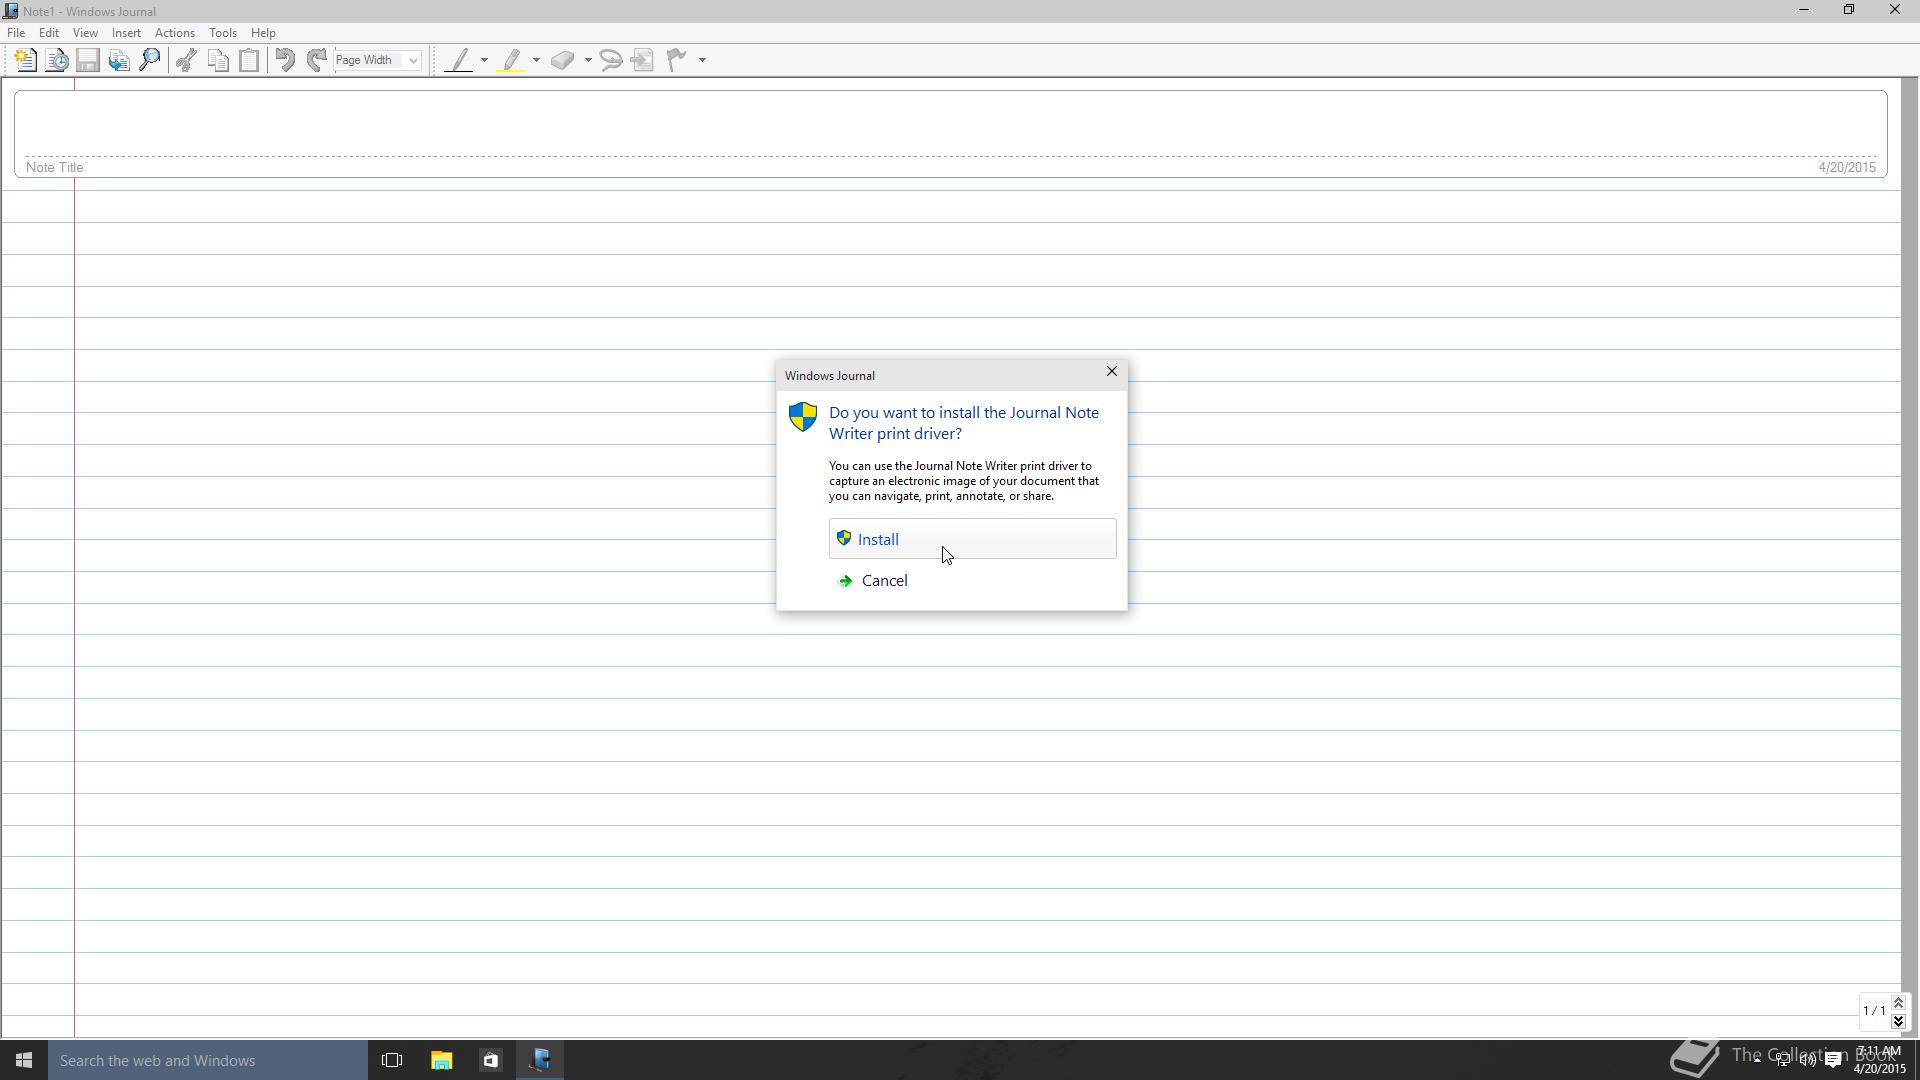Select the Pen tool
Screen dimensions: 1920x1080
click(458, 60)
